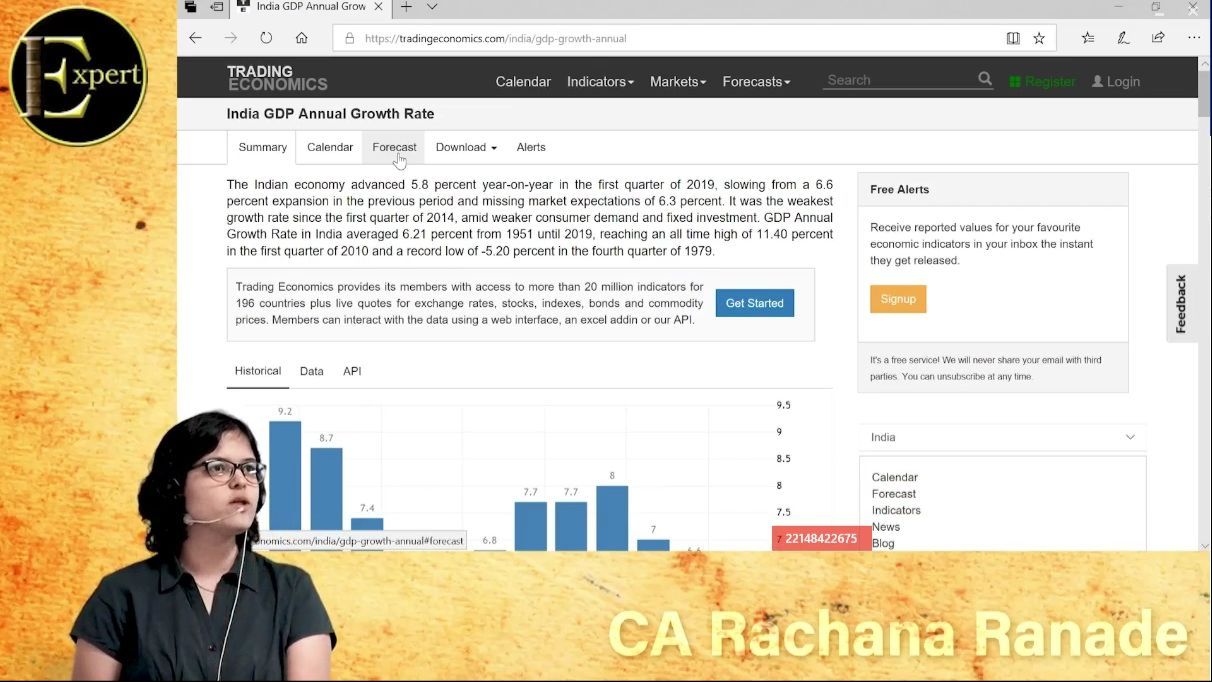Click the chart bar labeled 9.2
Image resolution: width=1212 pixels, height=682 pixels.
(285, 485)
